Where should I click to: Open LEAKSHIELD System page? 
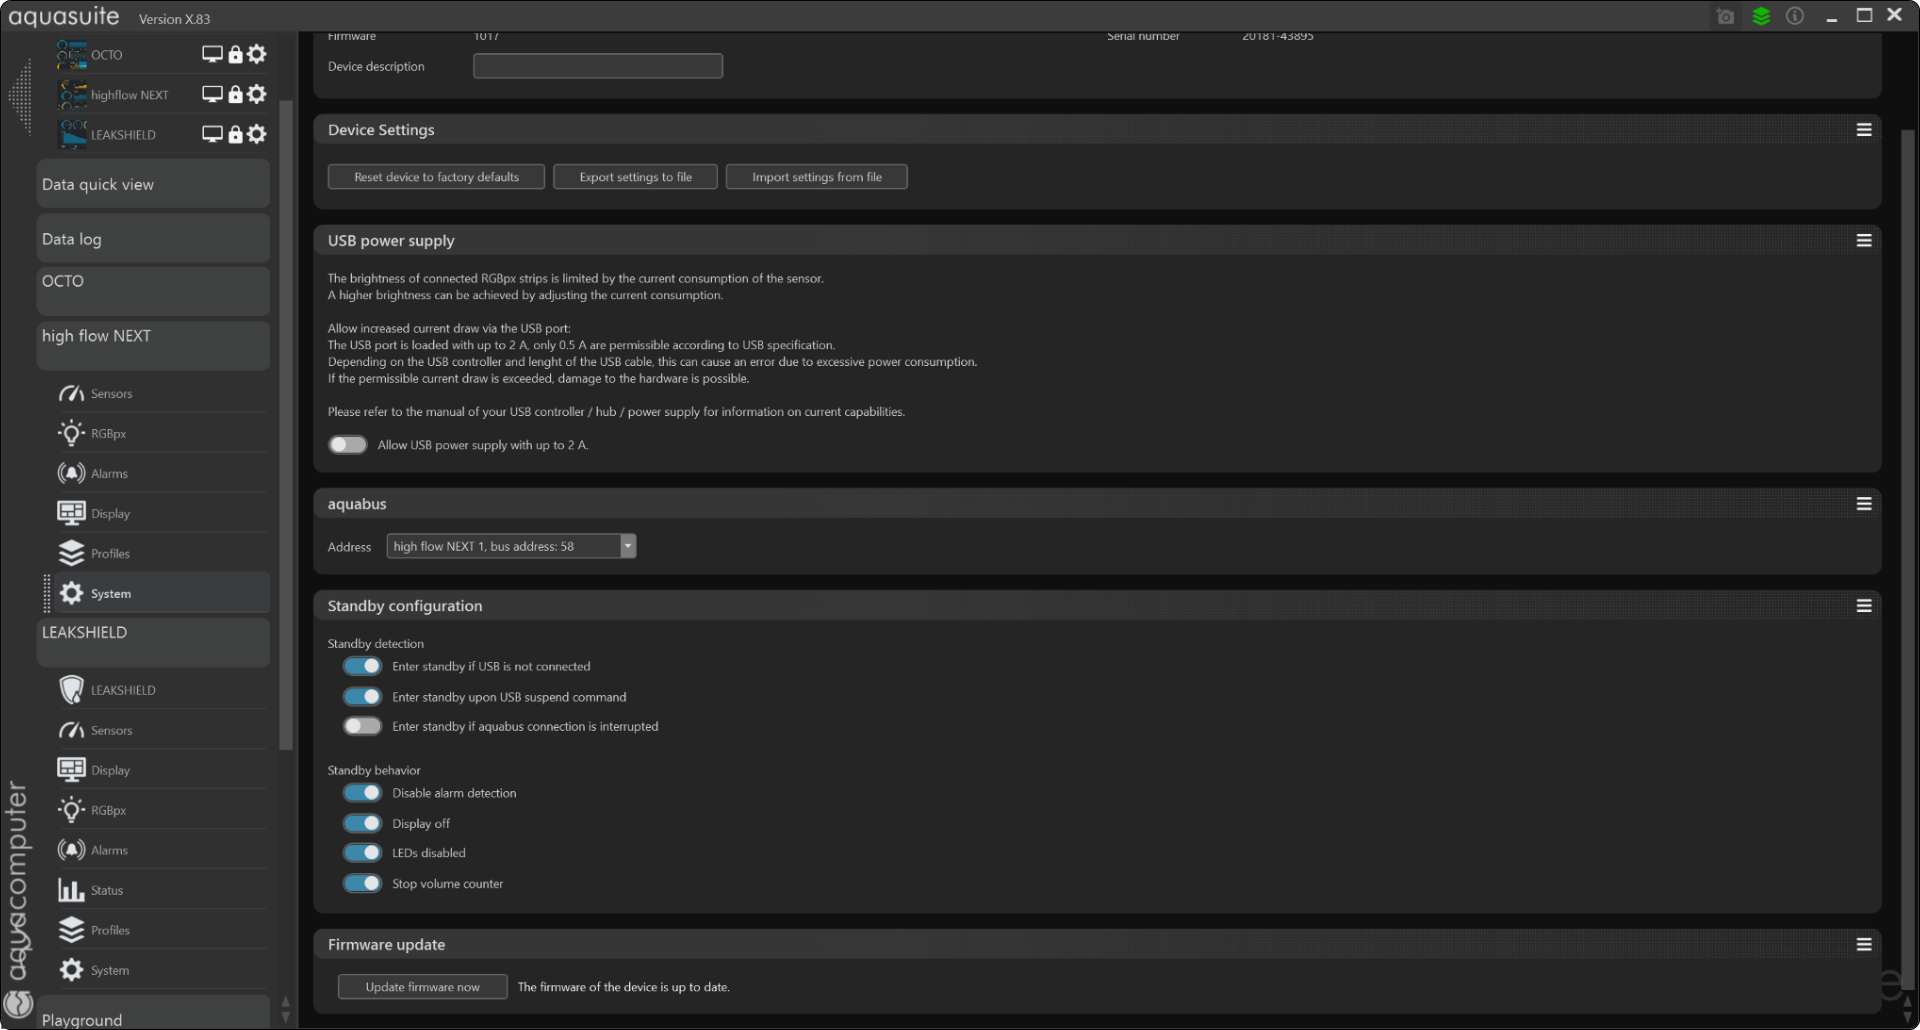coord(162,970)
